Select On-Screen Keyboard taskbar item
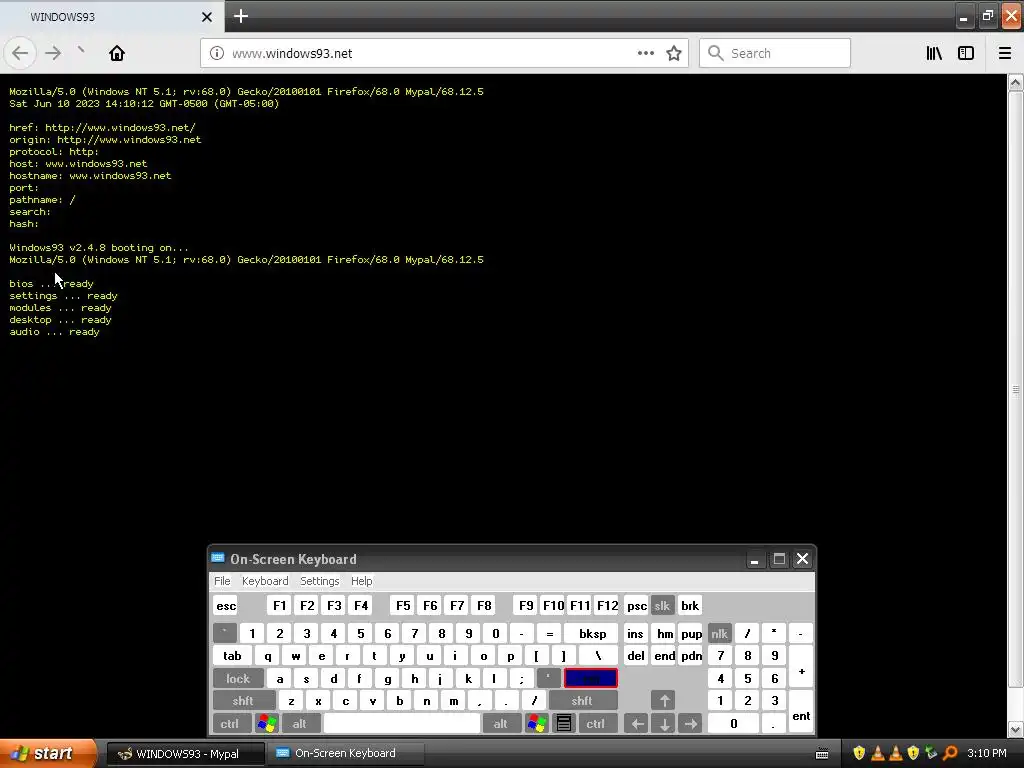The width and height of the screenshot is (1024, 768). 346,754
